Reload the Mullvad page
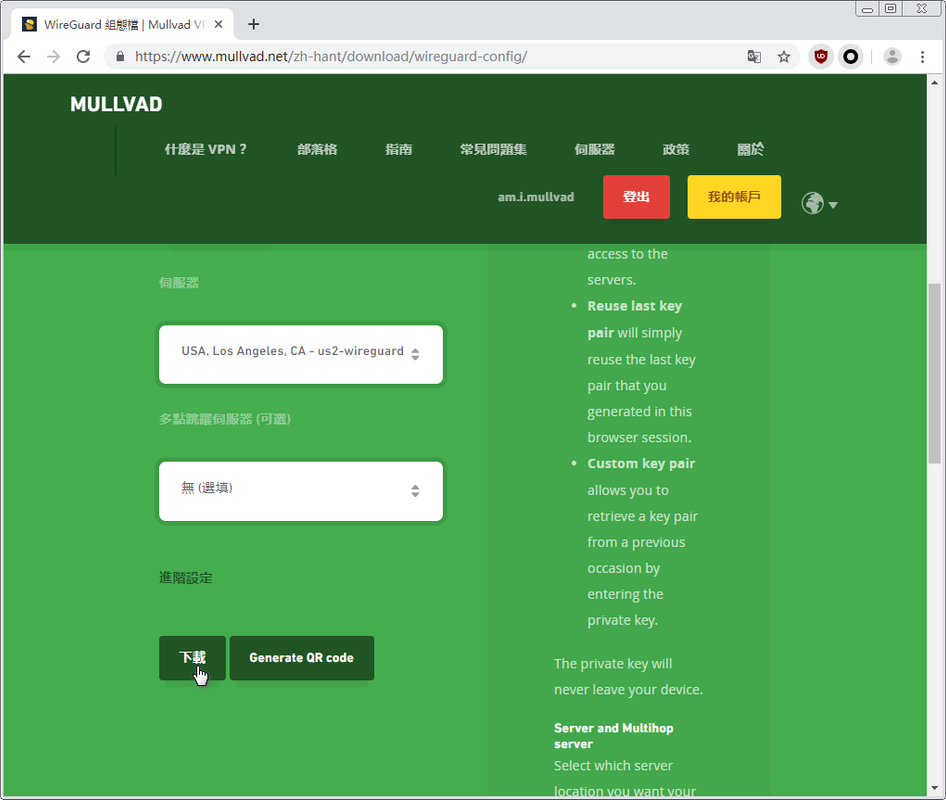The height and width of the screenshot is (800, 946). click(83, 57)
